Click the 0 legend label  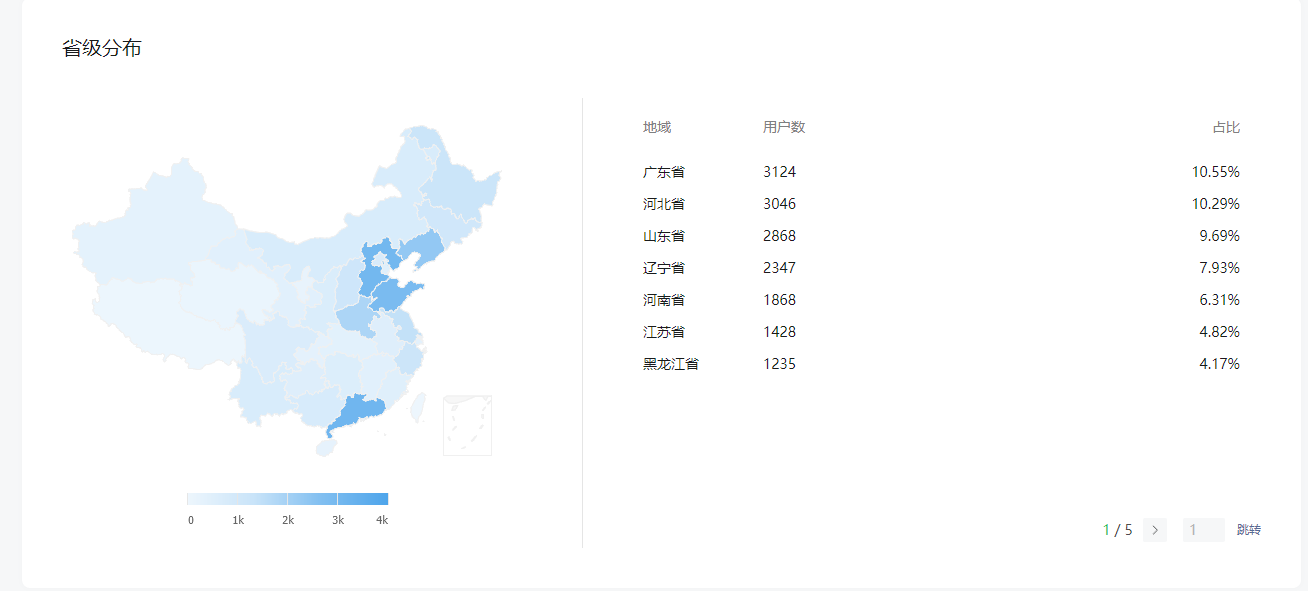coord(191,520)
